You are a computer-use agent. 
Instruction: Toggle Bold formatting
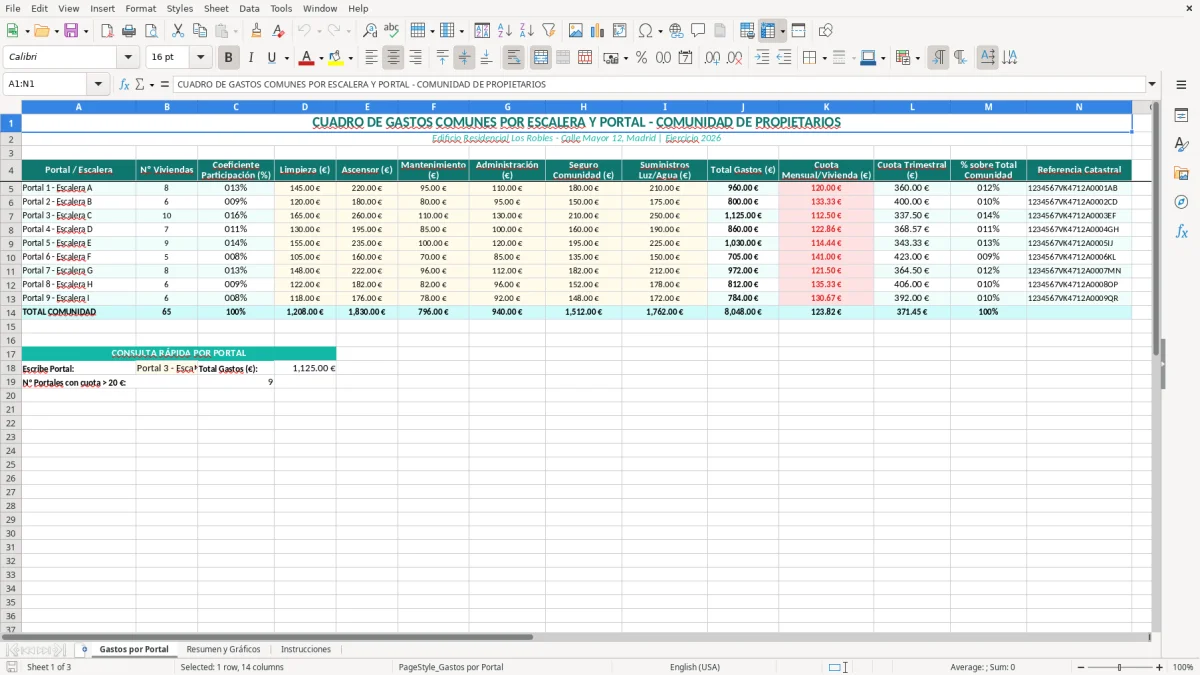[x=229, y=58]
